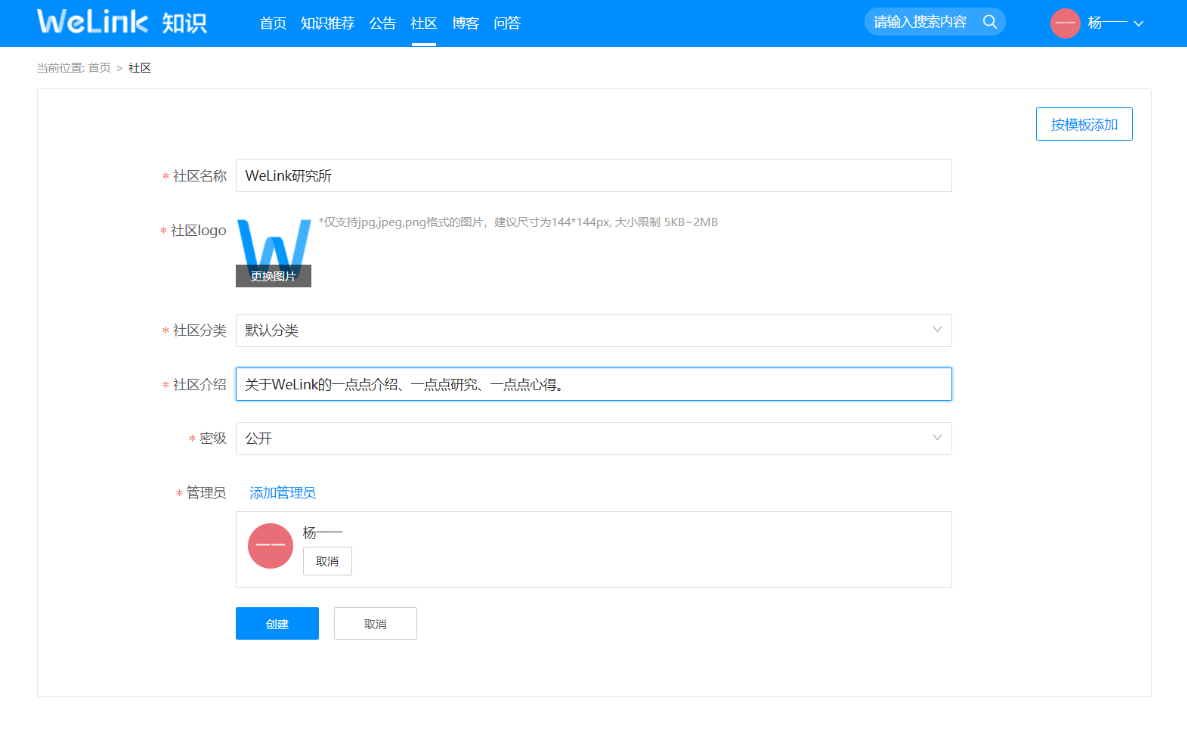
Task: Click the 首页 breadcrumb link
Action: 99,68
